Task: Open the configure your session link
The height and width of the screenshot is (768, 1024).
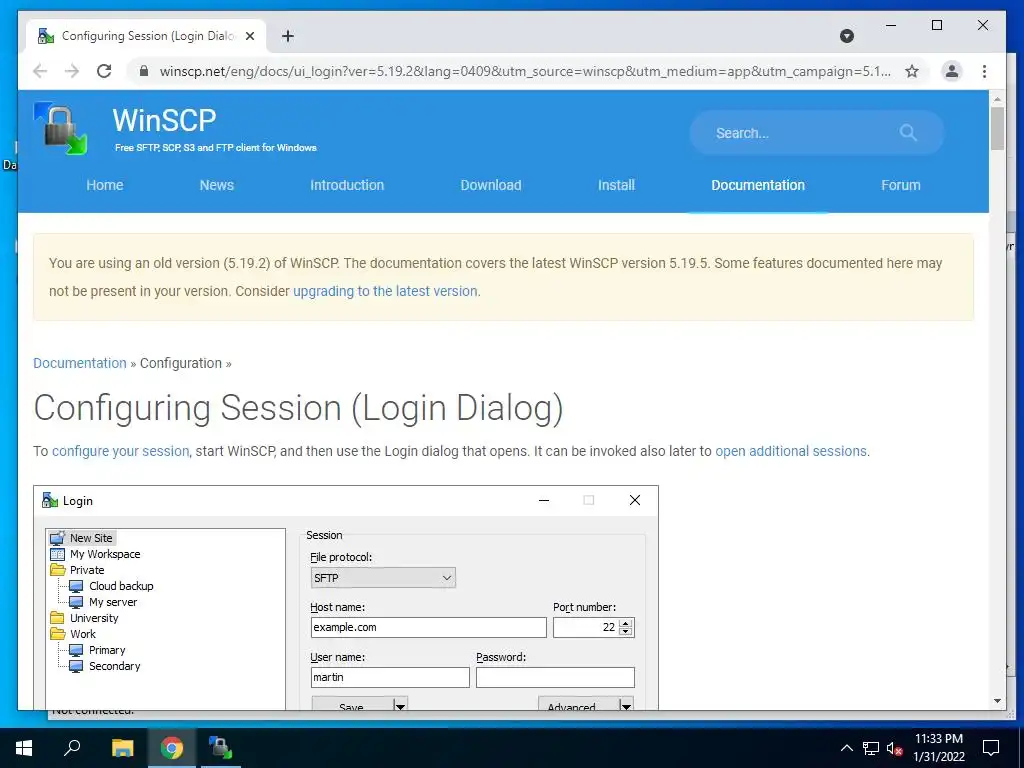Action: pyautogui.click(x=120, y=451)
